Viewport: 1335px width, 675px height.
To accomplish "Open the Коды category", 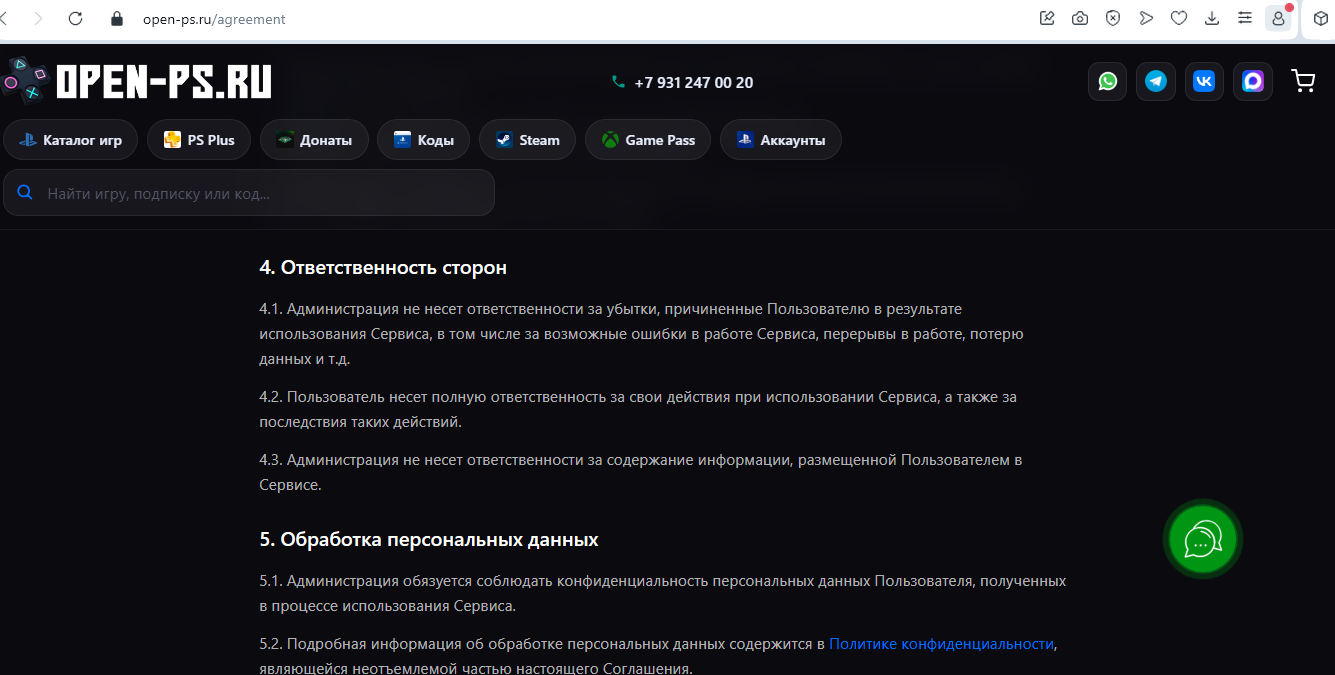I will point(423,140).
